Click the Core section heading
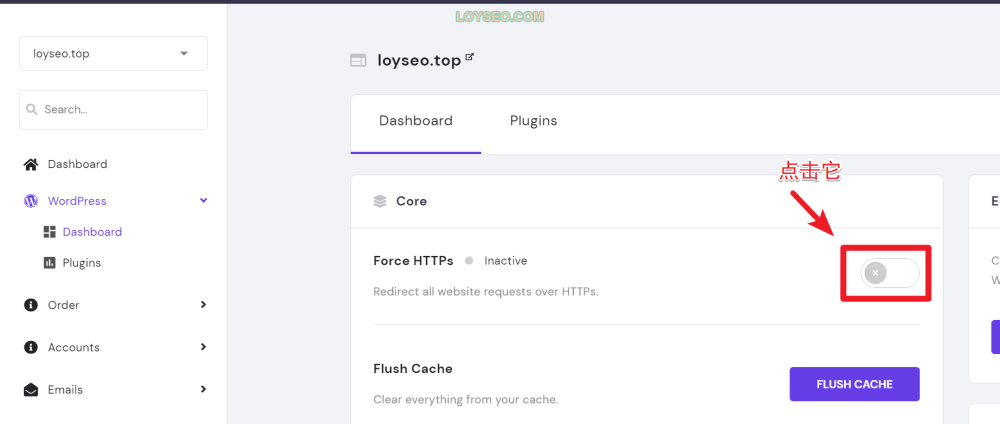The width and height of the screenshot is (1000, 424). coord(411,201)
